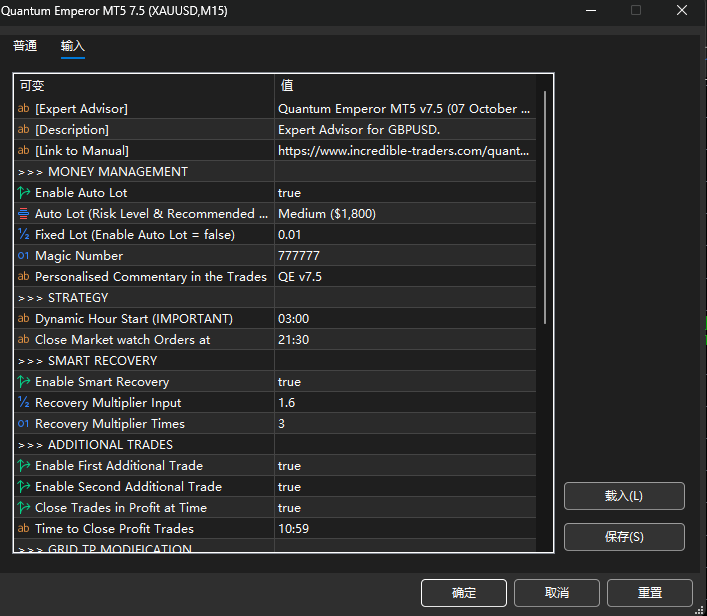
Task: Click the 保存(S) button
Action: click(x=624, y=537)
